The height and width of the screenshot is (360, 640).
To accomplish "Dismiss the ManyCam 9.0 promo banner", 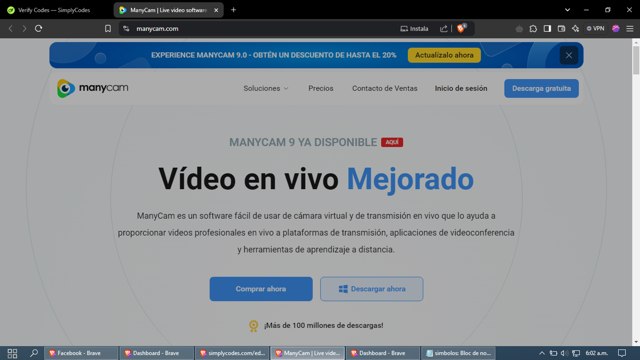I will [x=569, y=56].
